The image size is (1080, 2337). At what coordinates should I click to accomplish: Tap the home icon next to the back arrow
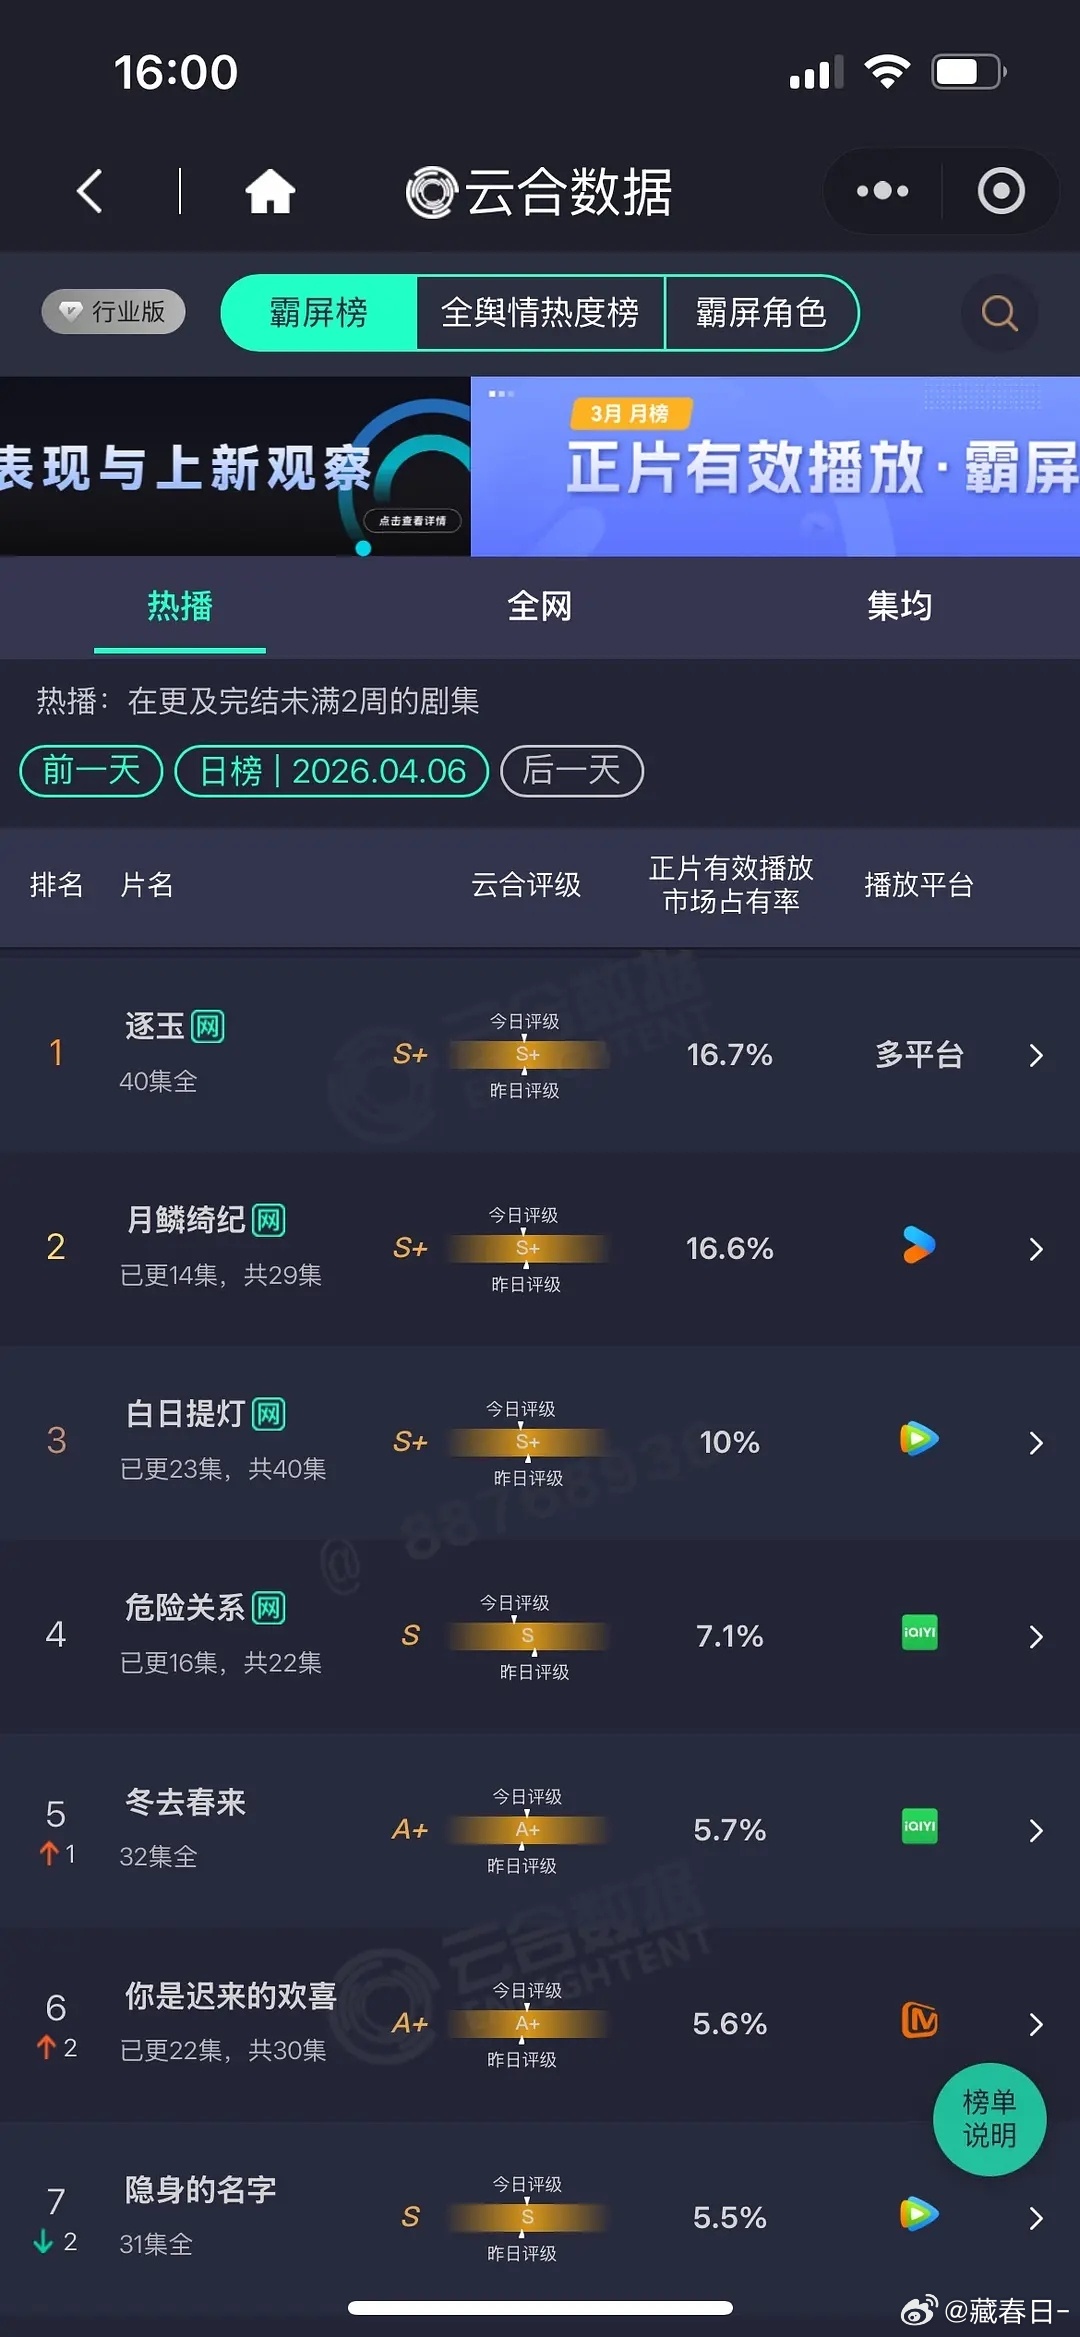tap(270, 190)
